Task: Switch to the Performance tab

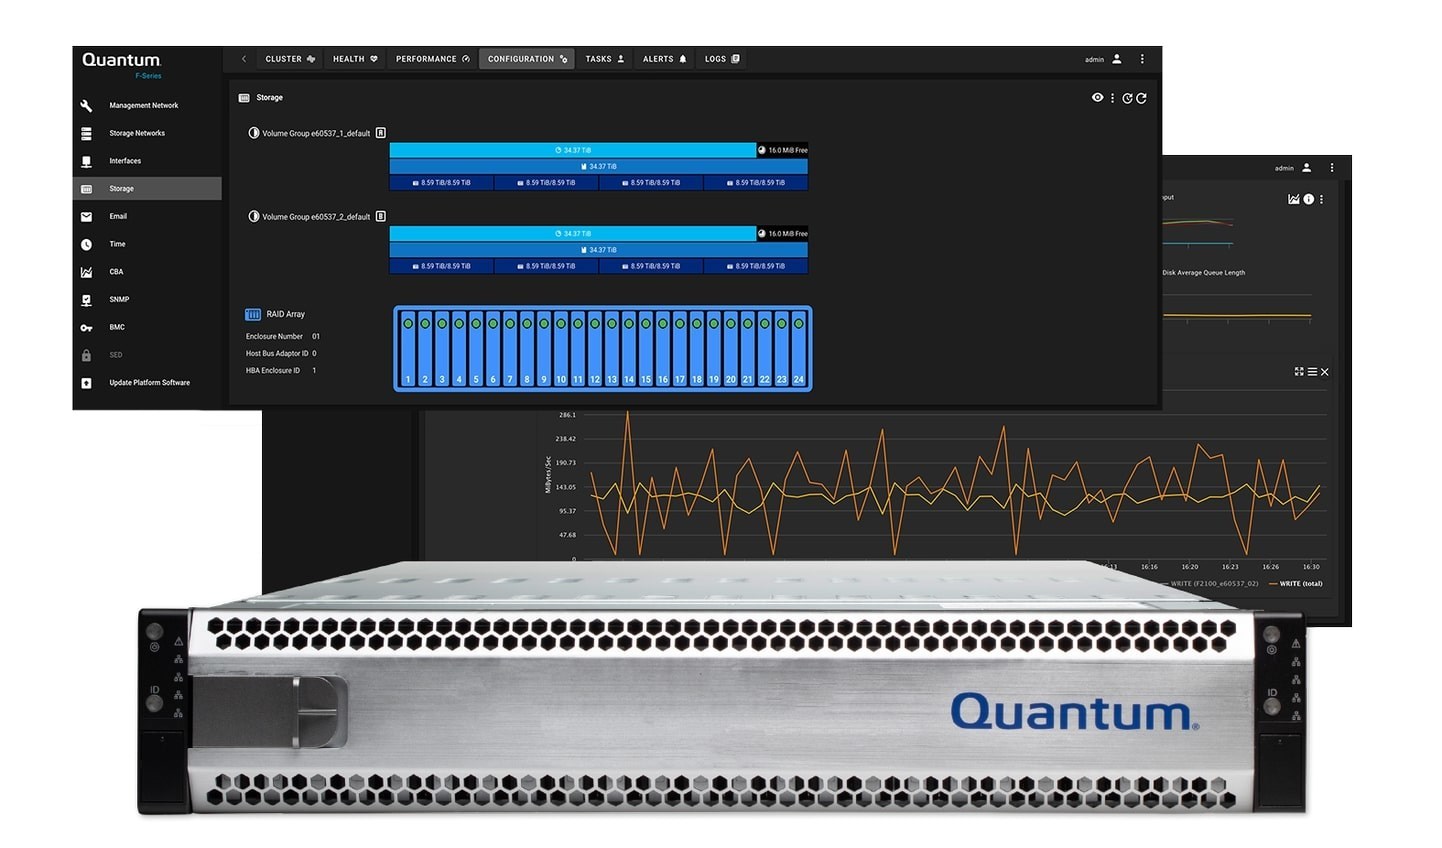Action: tap(432, 59)
